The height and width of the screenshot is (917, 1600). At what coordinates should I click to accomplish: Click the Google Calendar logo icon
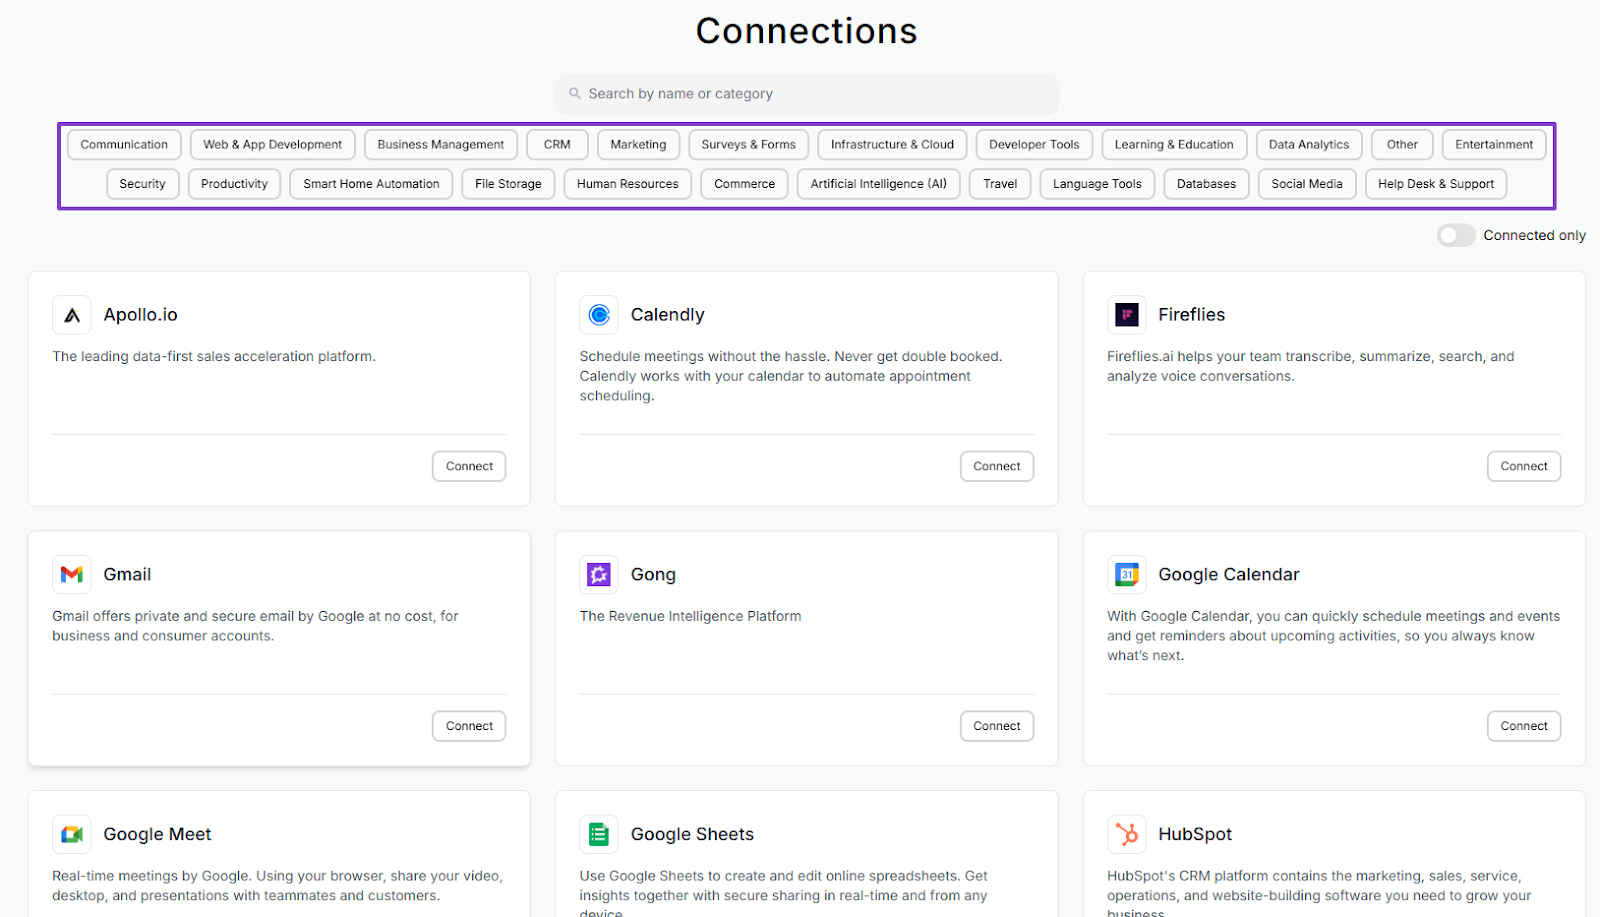click(1127, 575)
